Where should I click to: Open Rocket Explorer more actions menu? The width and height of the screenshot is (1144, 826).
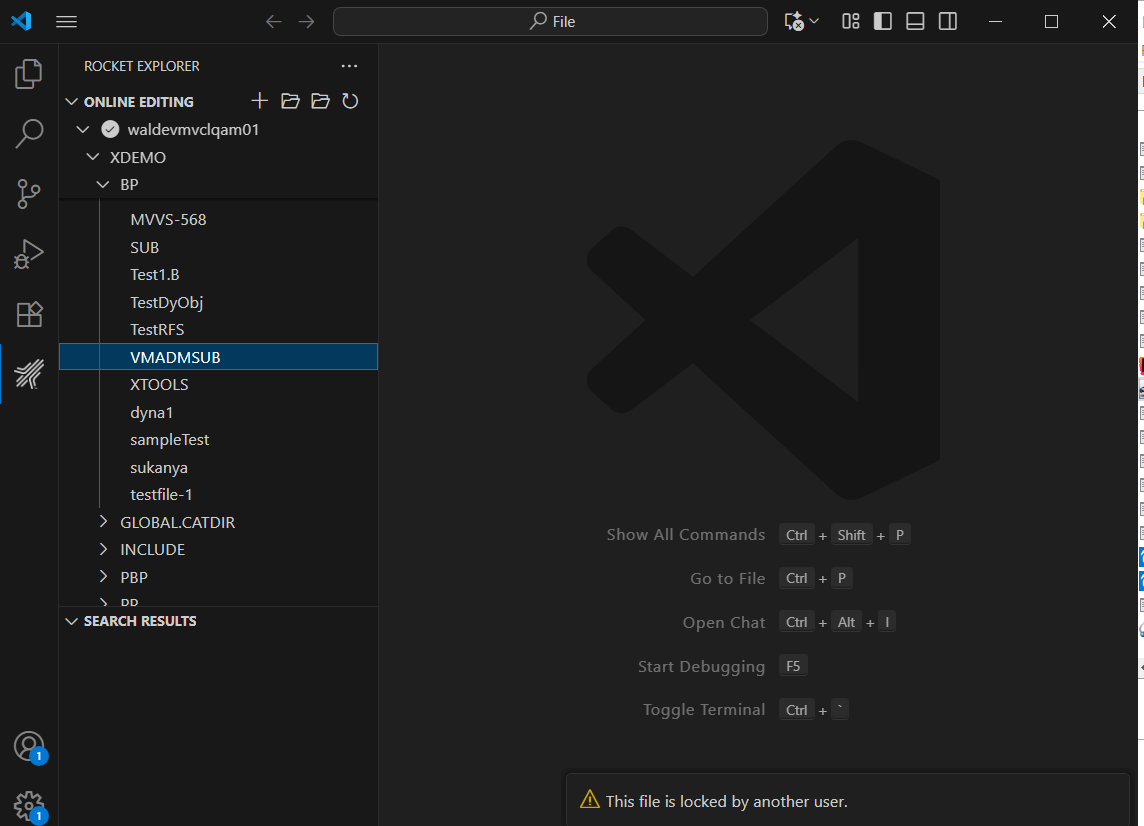(x=349, y=66)
